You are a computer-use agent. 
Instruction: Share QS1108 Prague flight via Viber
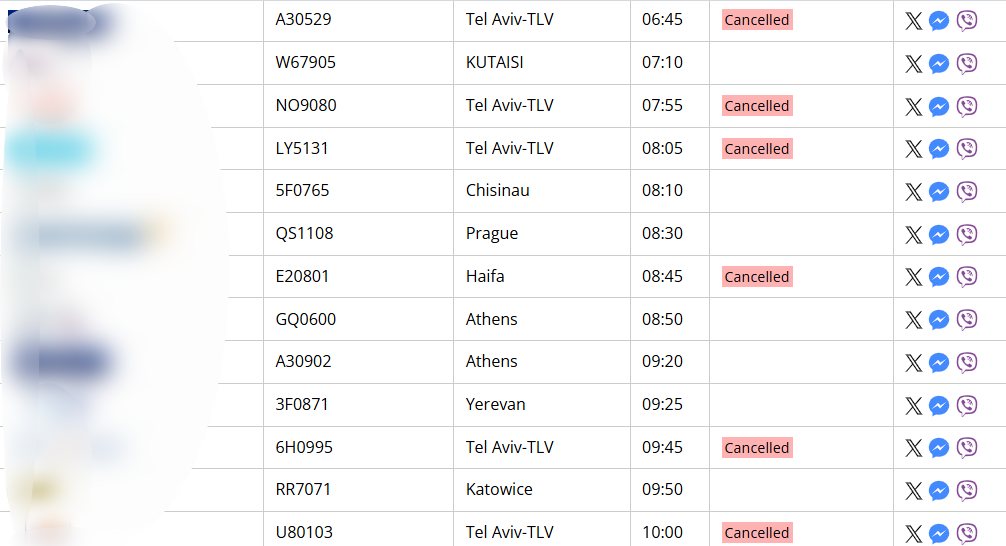(x=967, y=234)
